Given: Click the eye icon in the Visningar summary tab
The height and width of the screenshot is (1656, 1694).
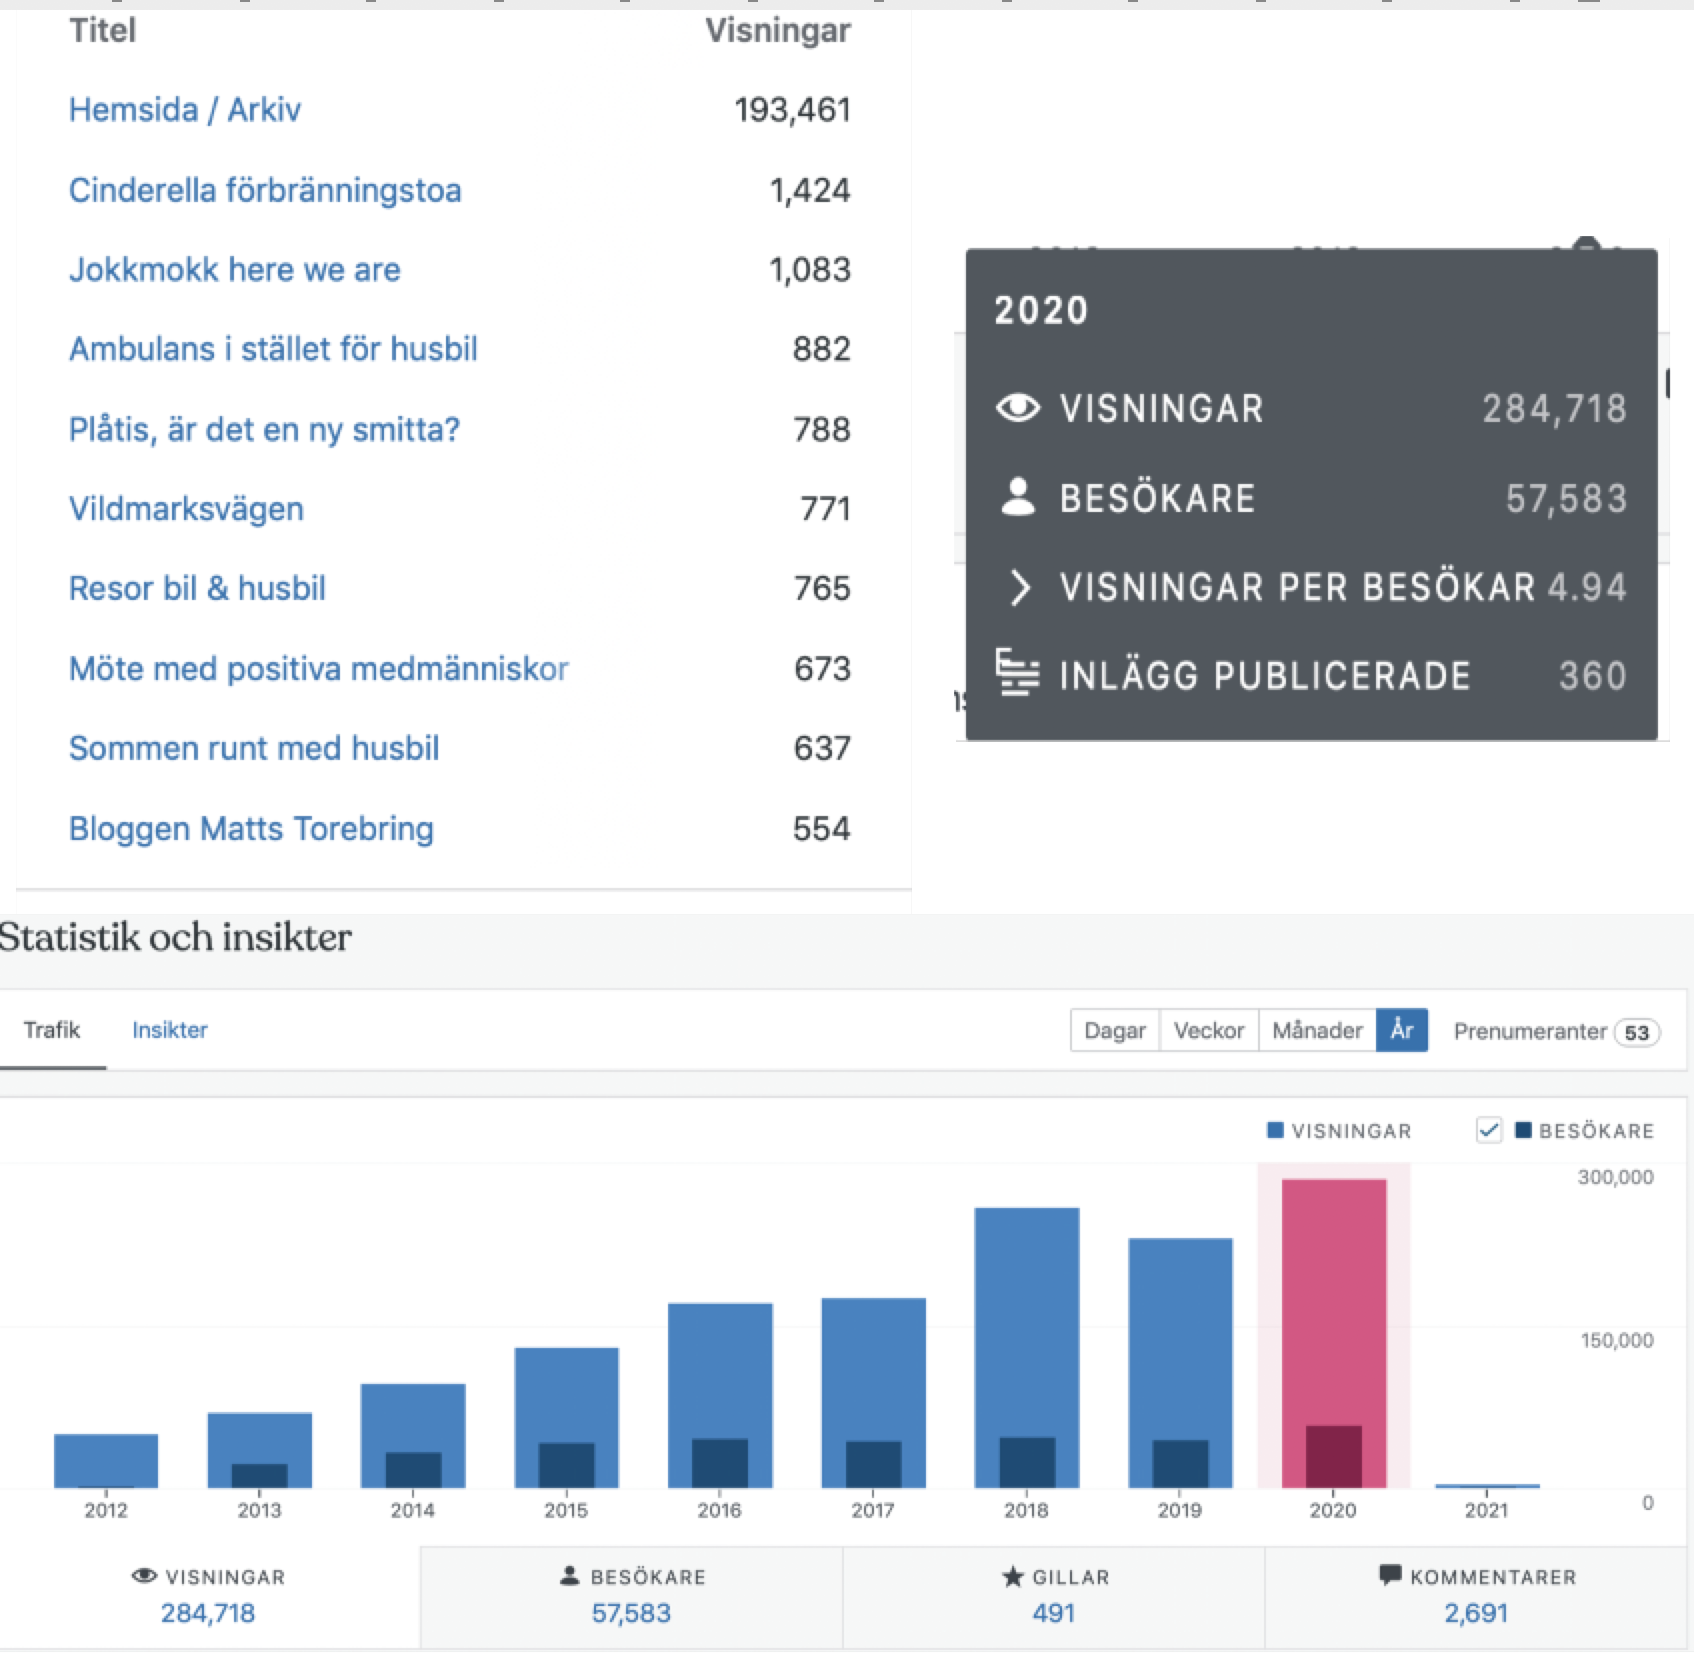Looking at the screenshot, I should (144, 1576).
